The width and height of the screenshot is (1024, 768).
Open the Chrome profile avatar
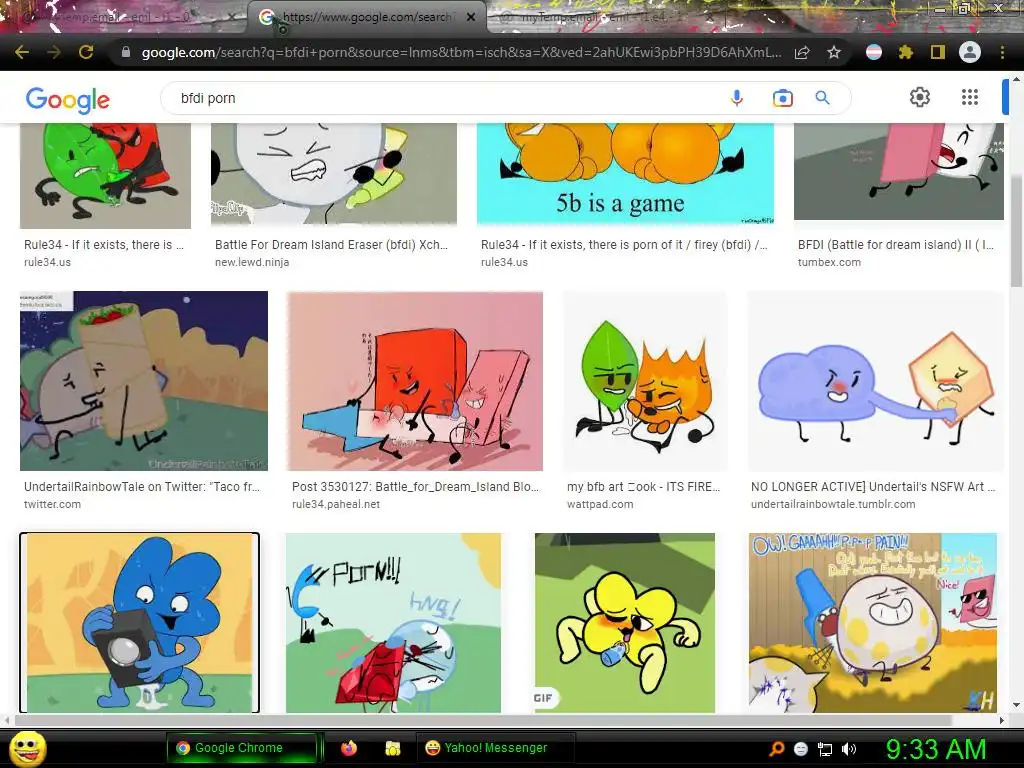coord(970,52)
